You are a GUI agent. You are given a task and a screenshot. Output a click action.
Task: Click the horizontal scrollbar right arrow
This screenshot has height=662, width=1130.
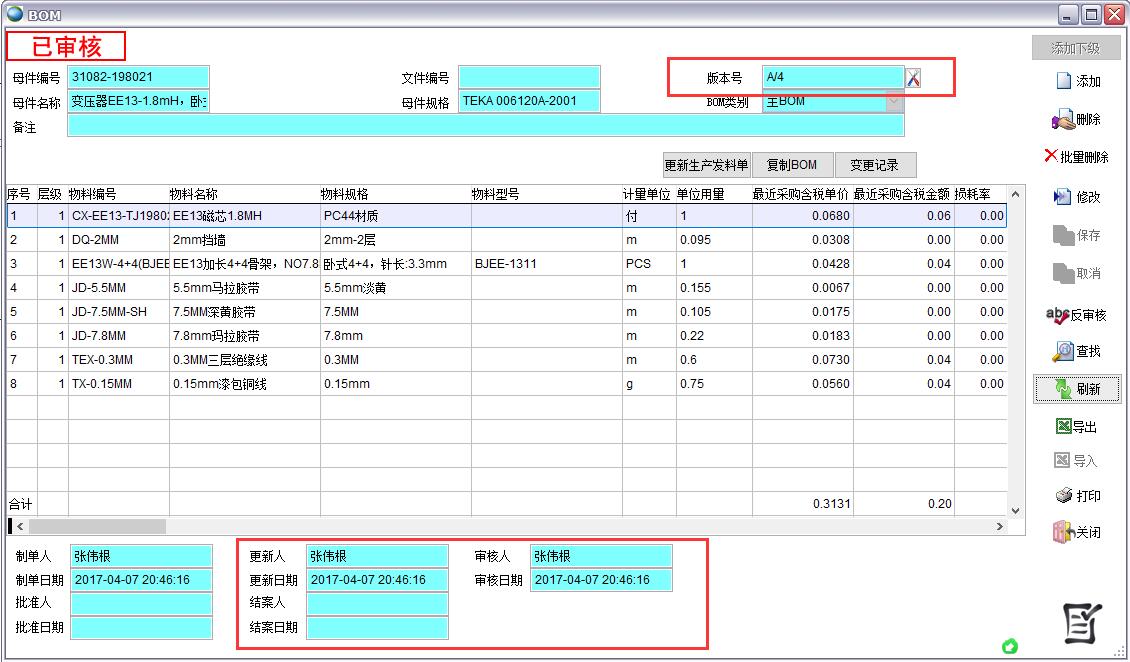click(x=999, y=526)
